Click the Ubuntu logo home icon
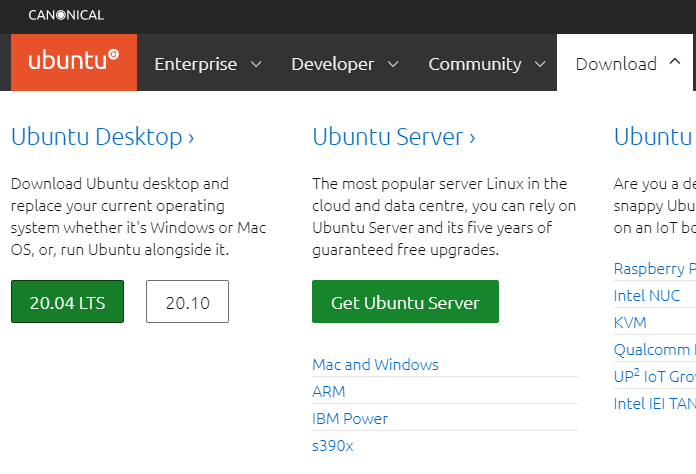The image size is (696, 474). click(74, 62)
